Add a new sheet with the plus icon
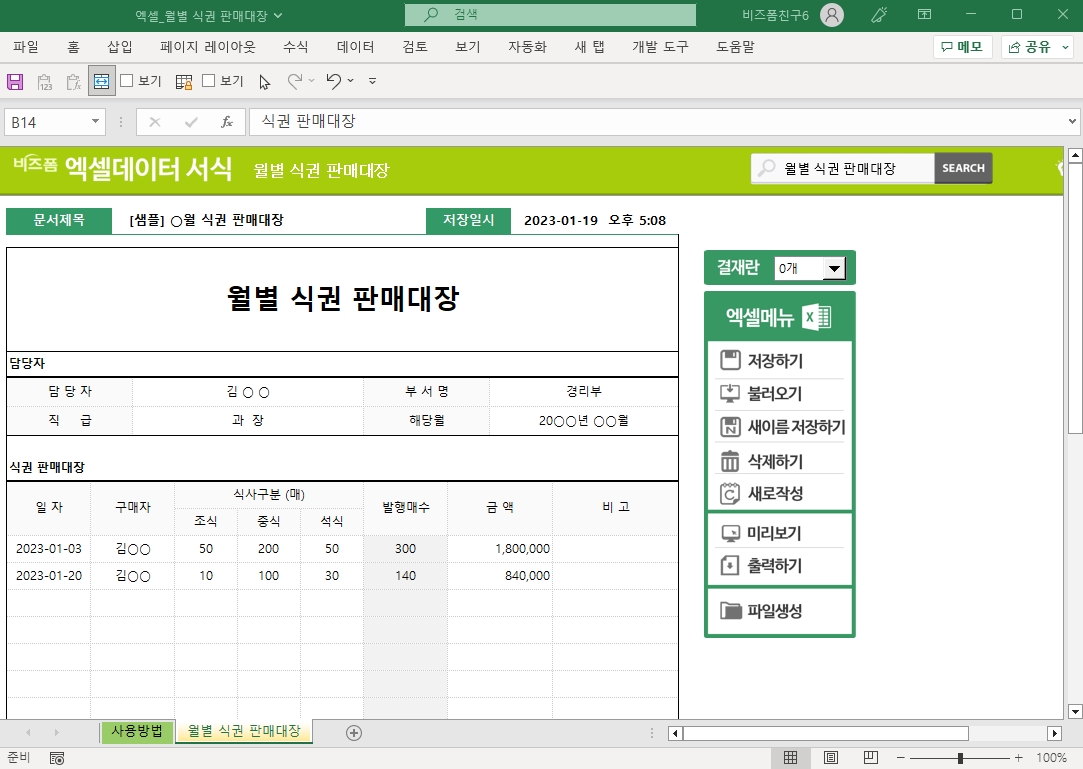This screenshot has width=1083, height=769. [353, 732]
